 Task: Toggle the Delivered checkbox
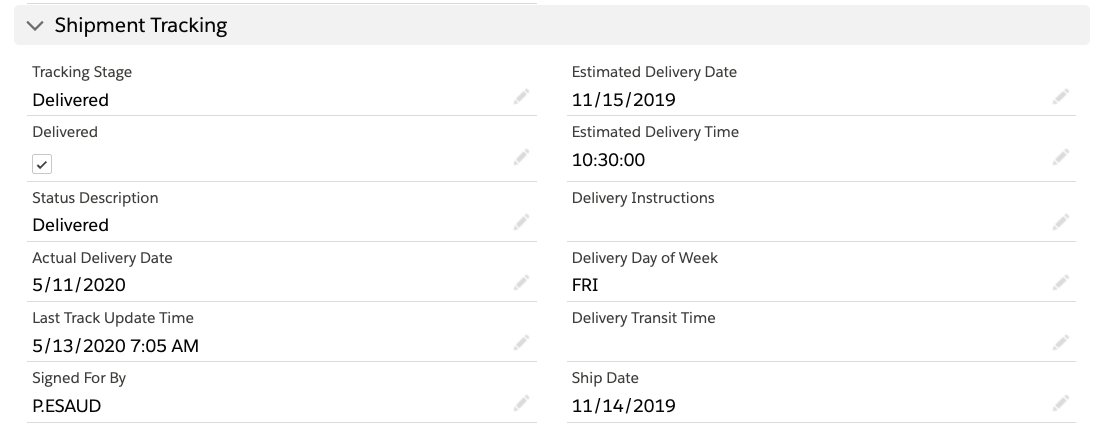point(42,164)
